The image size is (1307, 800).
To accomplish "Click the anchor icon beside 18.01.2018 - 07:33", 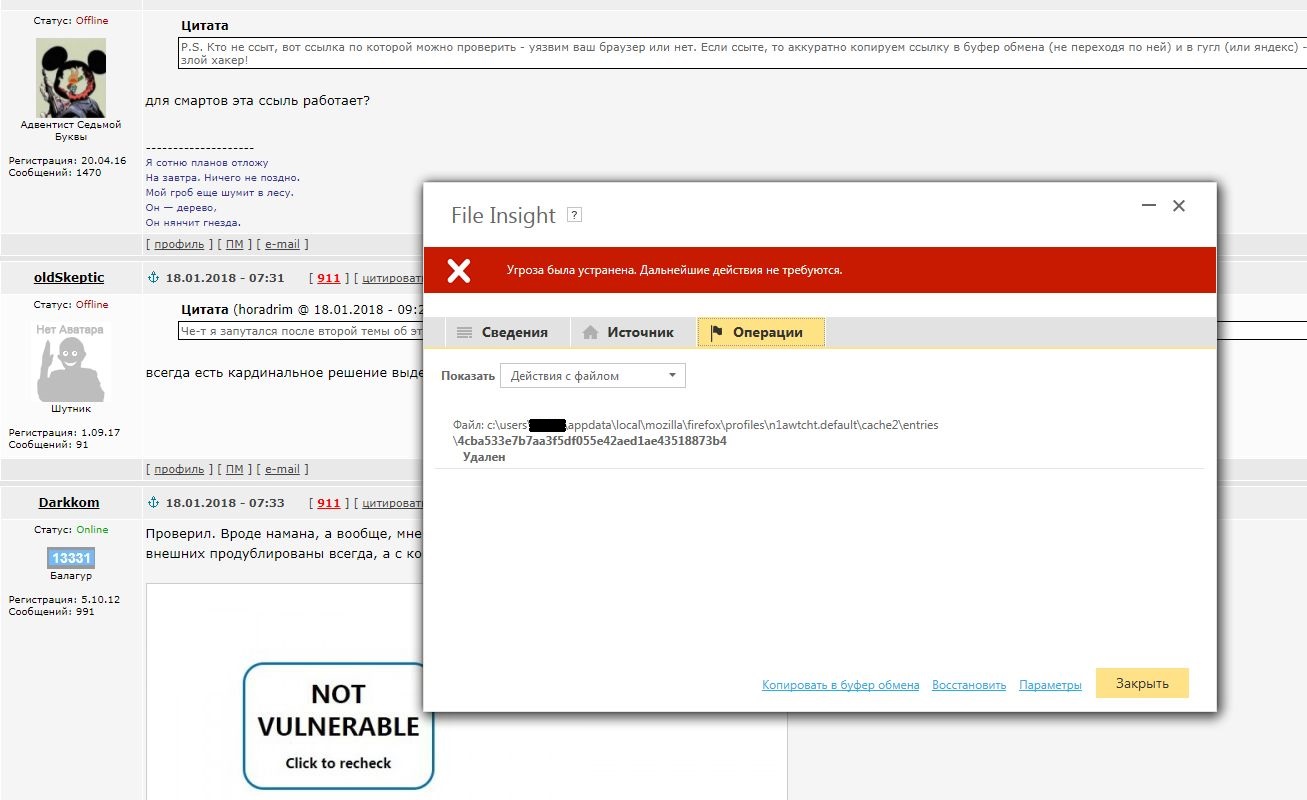I will tap(154, 503).
